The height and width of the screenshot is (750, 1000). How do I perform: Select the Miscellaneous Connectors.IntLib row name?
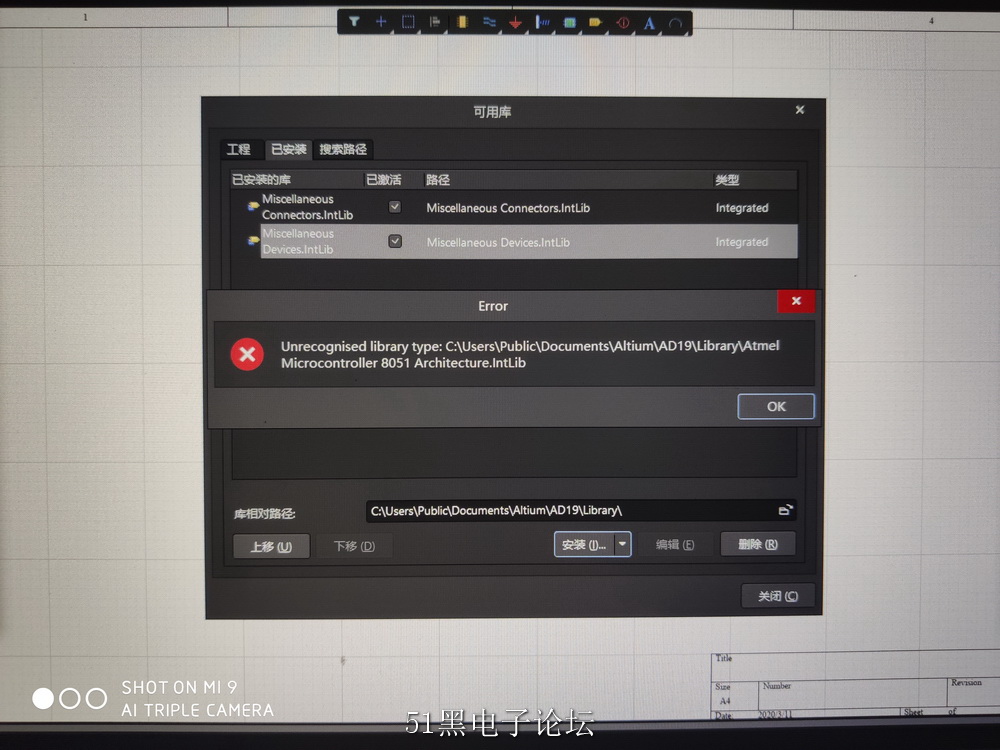point(307,207)
